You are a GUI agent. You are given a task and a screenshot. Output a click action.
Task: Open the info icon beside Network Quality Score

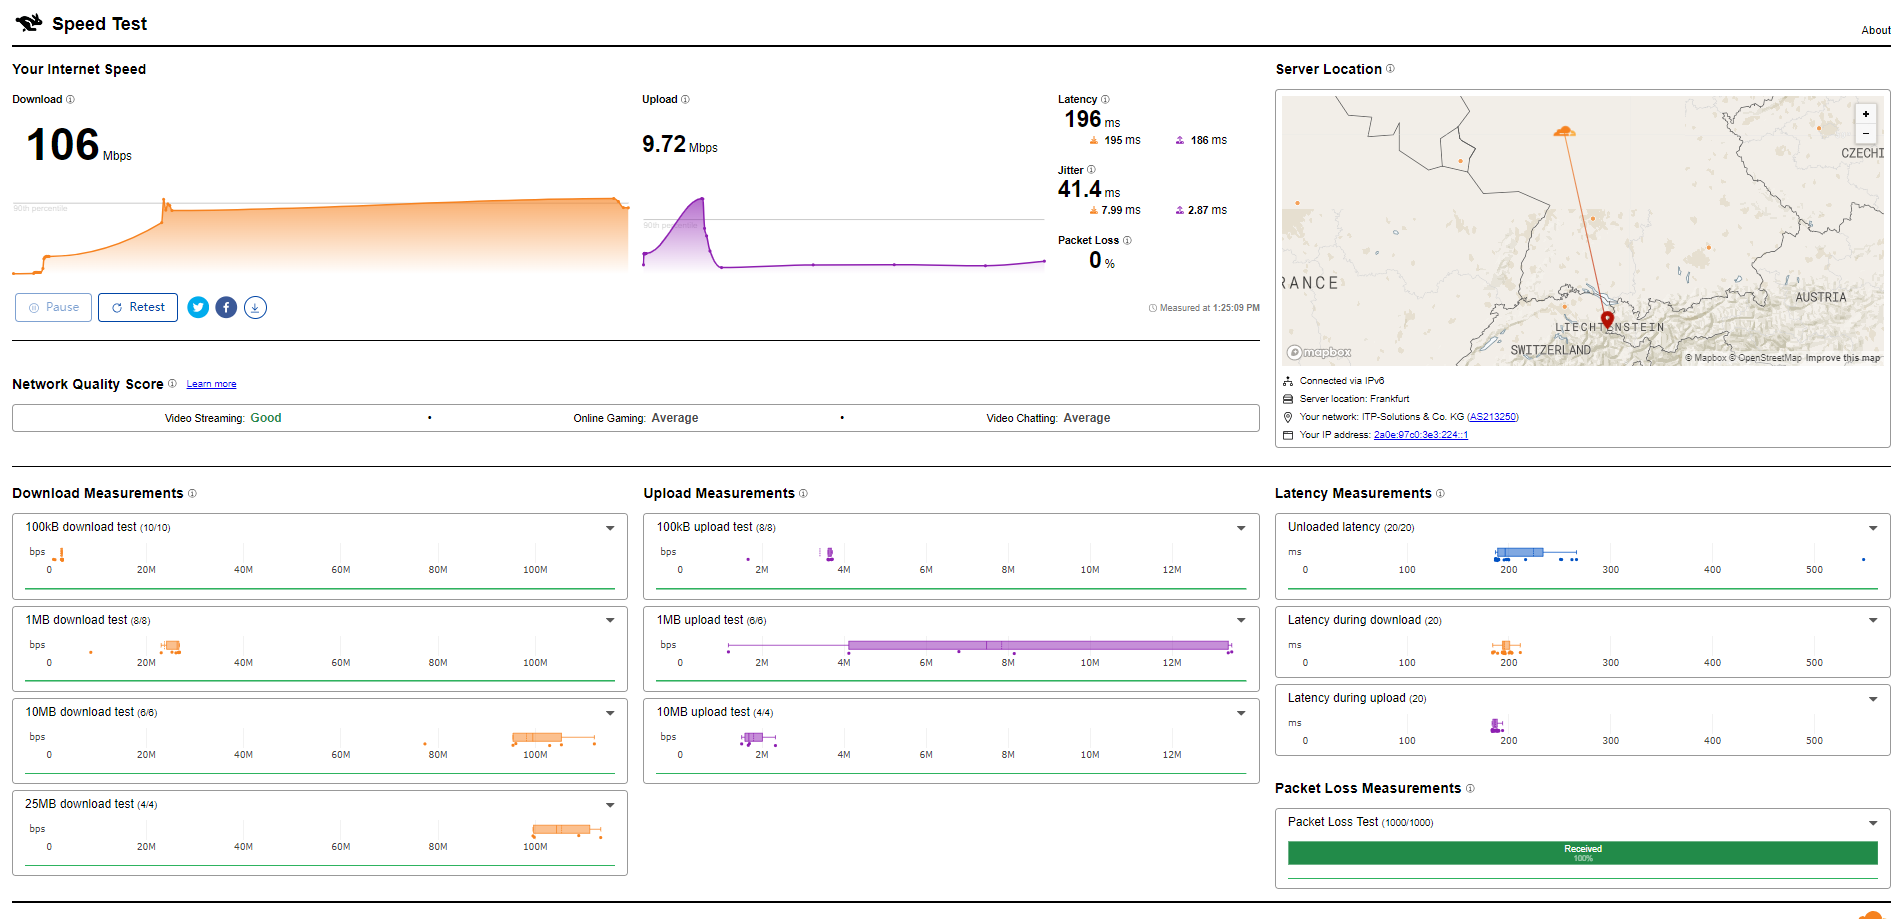coord(172,384)
